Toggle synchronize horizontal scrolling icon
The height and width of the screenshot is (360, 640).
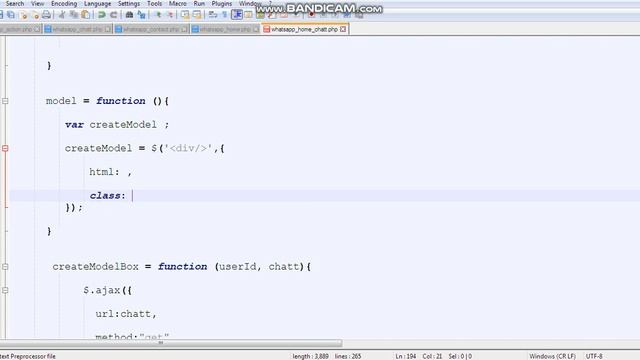(197, 15)
